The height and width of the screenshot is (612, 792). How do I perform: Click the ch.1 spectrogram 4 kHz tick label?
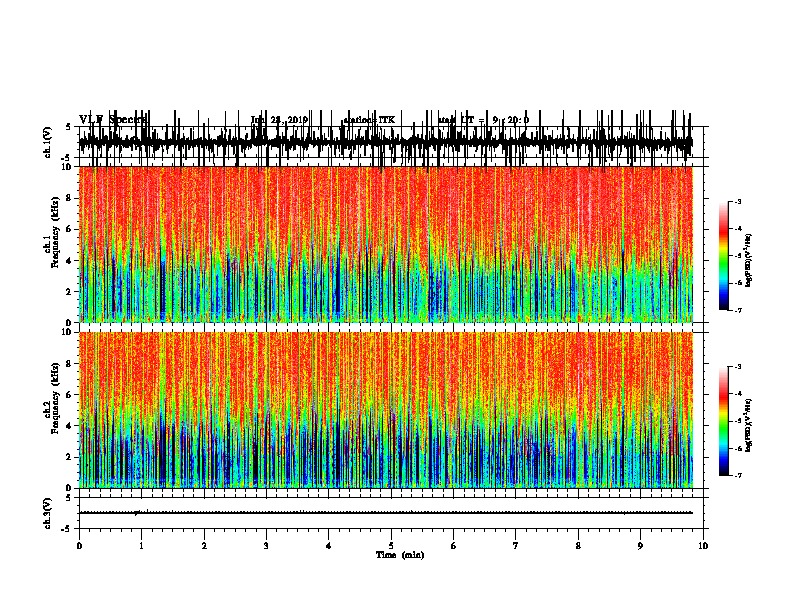[70, 261]
